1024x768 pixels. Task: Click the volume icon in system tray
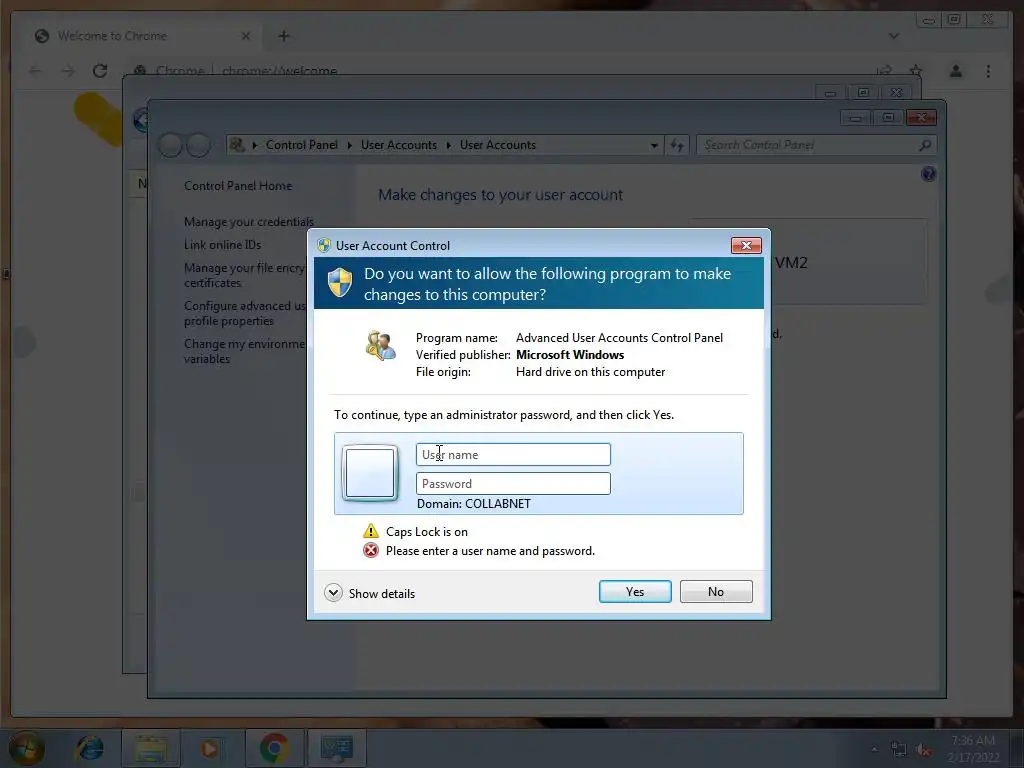click(x=923, y=750)
